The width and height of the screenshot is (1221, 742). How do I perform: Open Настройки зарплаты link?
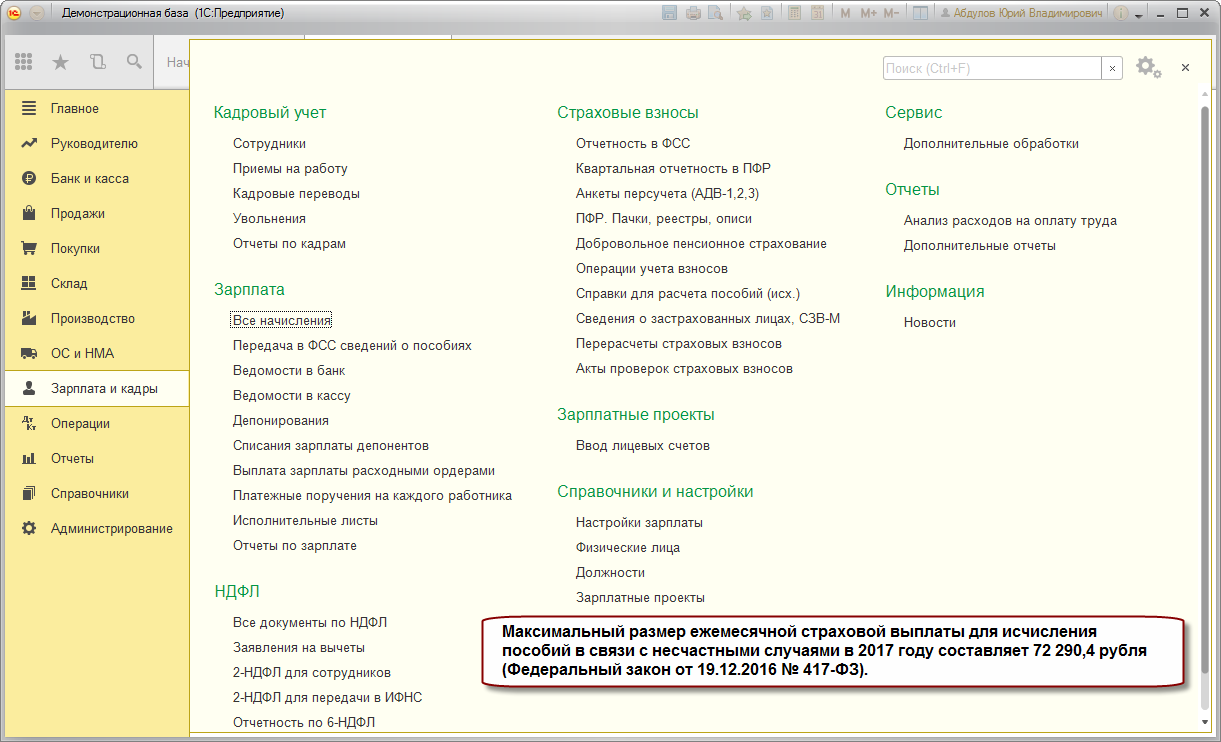click(x=639, y=522)
